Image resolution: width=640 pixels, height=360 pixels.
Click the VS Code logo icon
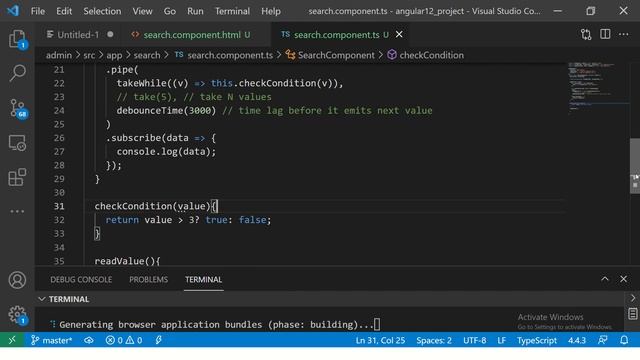[13, 11]
